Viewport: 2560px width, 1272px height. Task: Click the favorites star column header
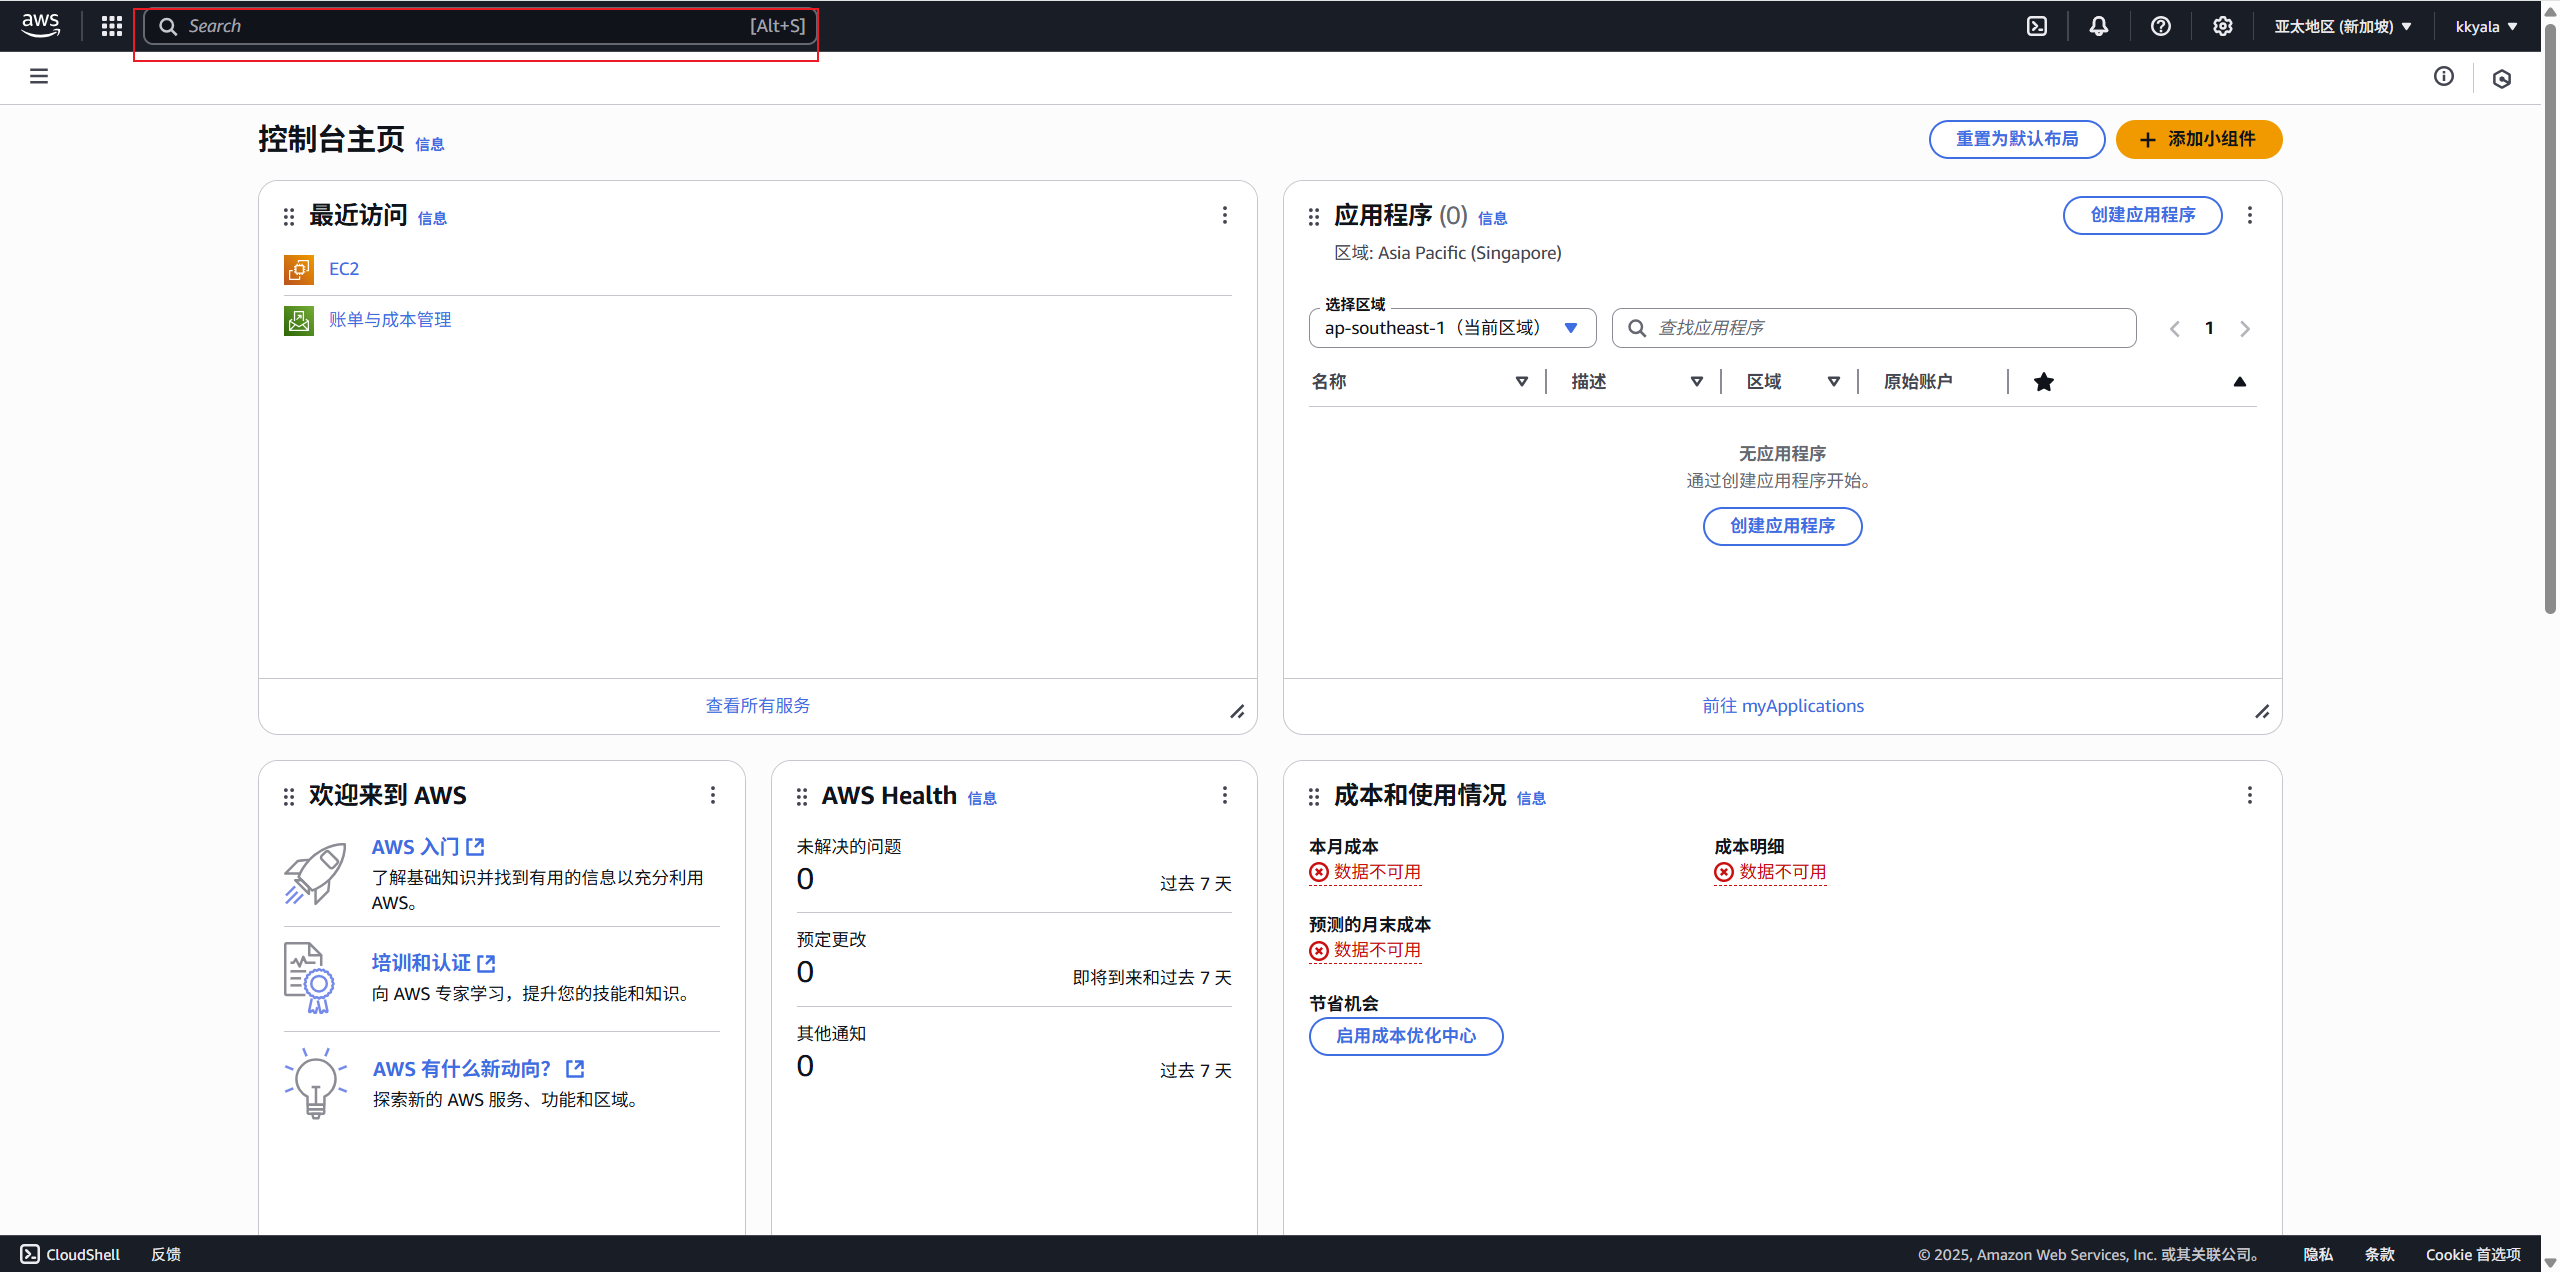tap(2044, 382)
